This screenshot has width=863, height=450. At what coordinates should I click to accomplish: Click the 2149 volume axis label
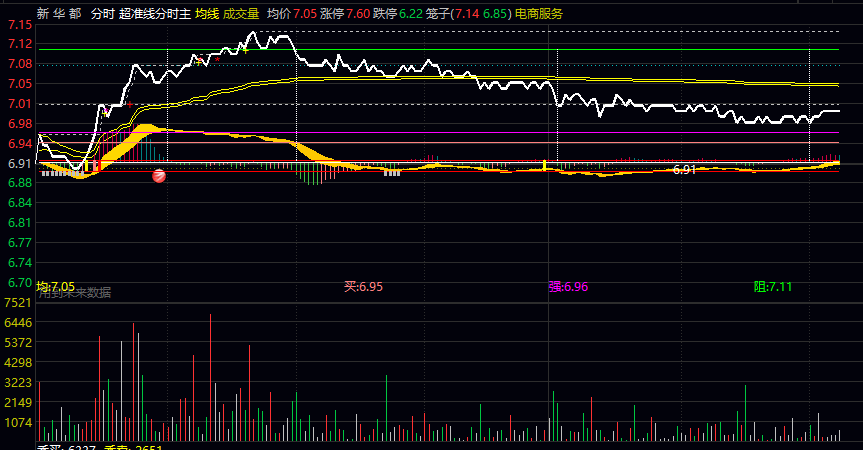tap(18, 403)
